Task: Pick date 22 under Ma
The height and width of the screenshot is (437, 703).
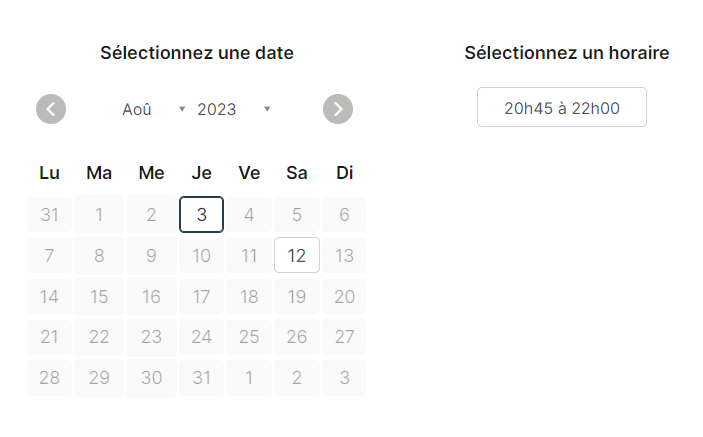Action: [x=99, y=337]
